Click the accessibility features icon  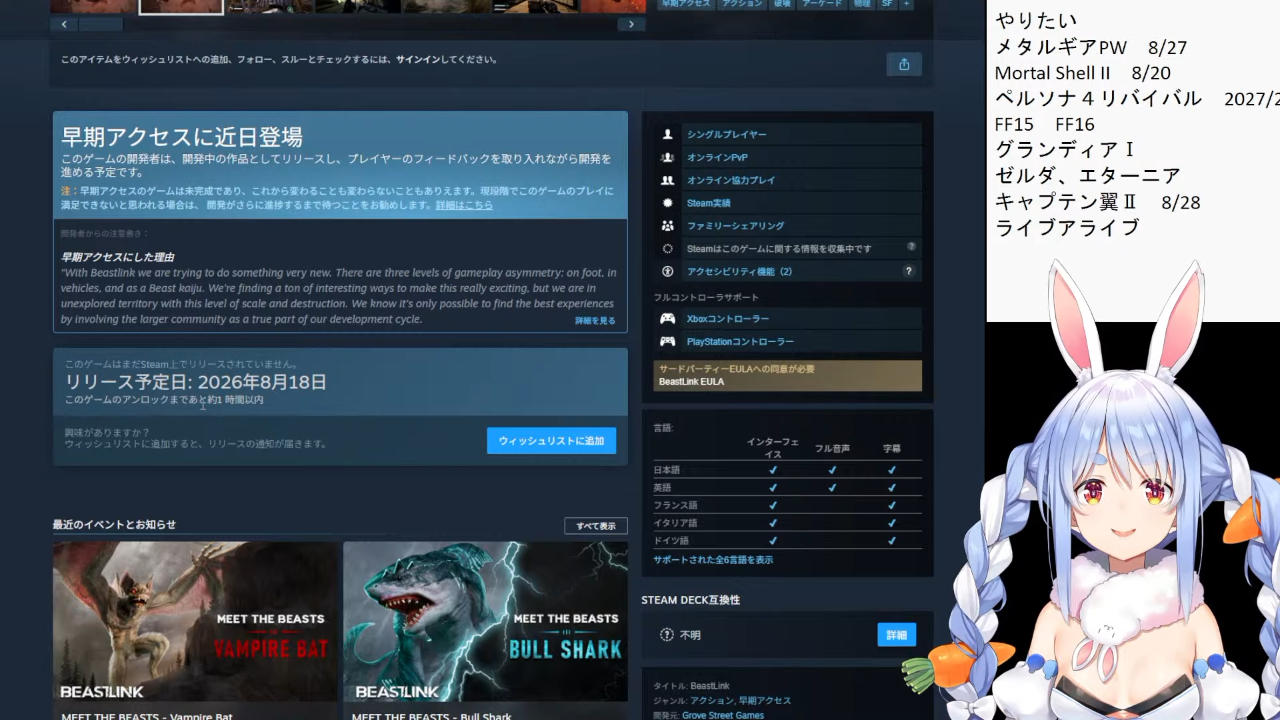(x=668, y=271)
